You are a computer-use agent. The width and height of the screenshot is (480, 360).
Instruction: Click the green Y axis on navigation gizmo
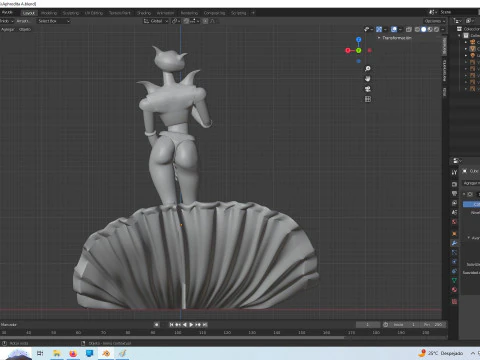click(x=359, y=51)
